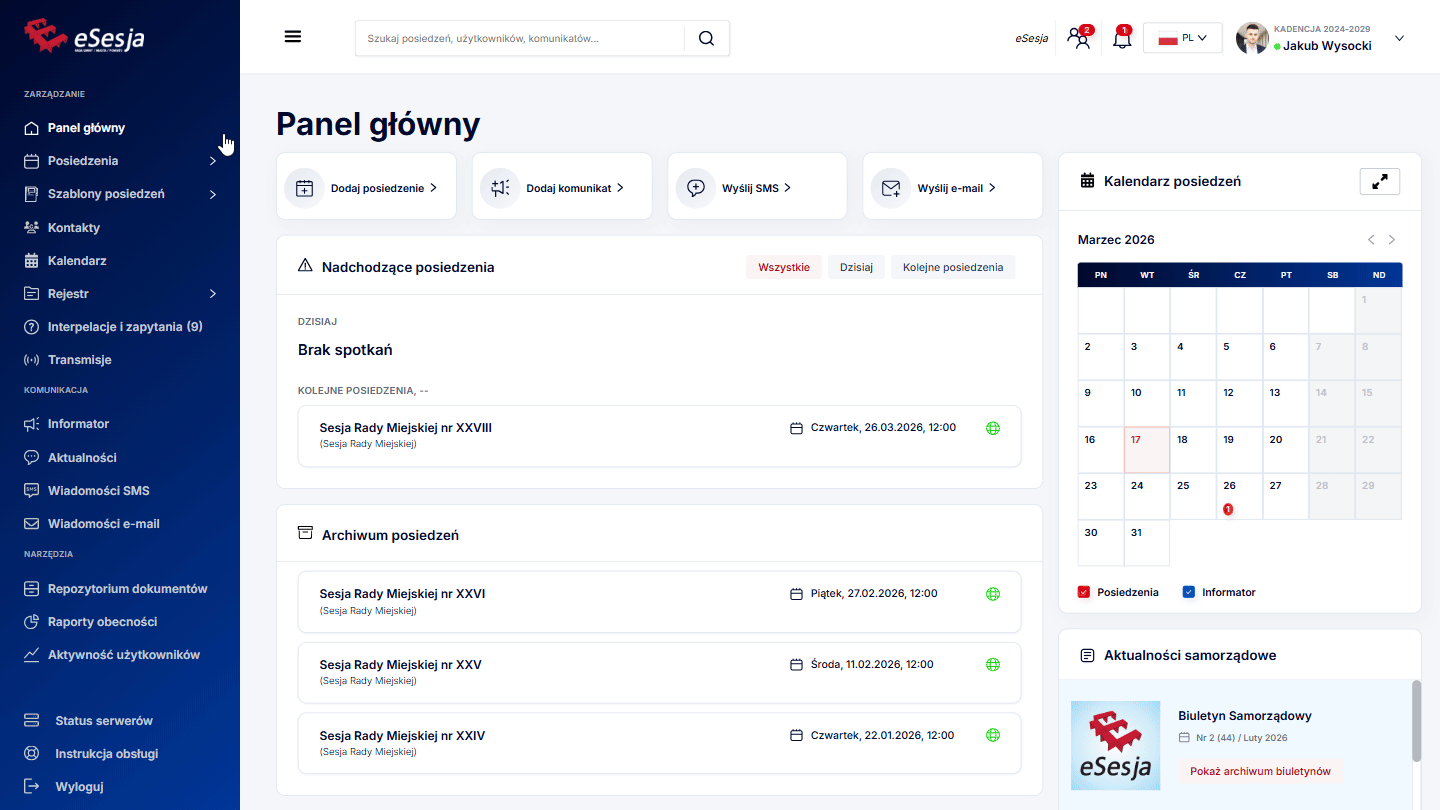
Task: Expand the Rejestr sidebar submenu
Action: tap(212, 294)
